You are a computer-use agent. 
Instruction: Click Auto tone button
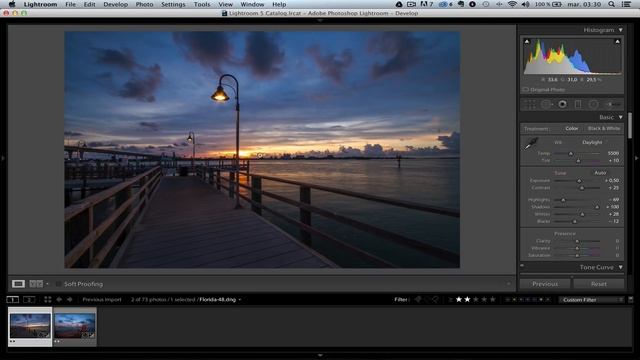pyautogui.click(x=600, y=173)
